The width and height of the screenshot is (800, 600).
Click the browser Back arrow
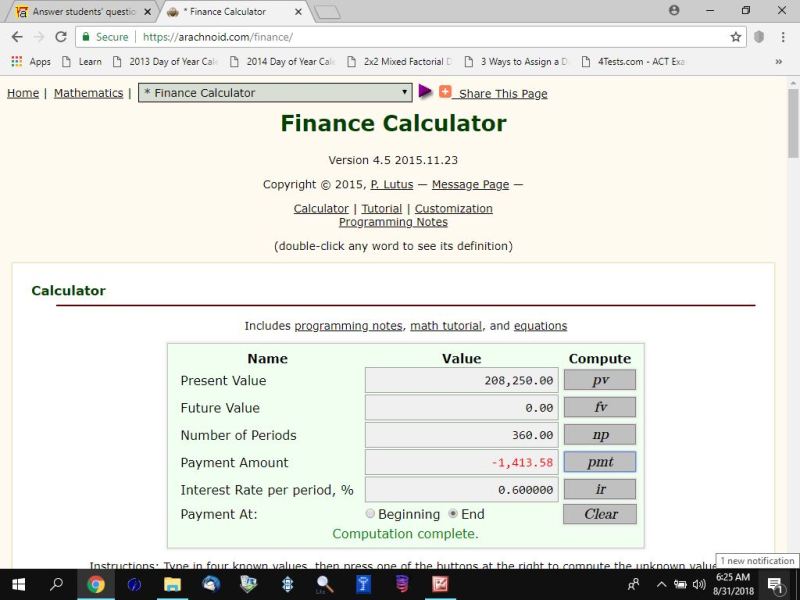tap(17, 37)
